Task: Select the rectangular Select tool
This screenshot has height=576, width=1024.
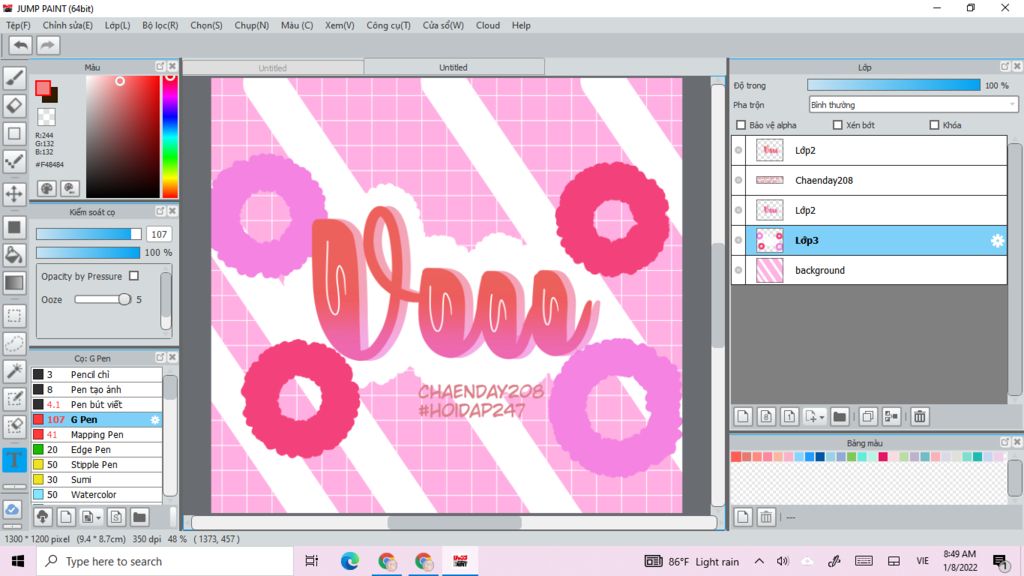Action: coord(14,316)
